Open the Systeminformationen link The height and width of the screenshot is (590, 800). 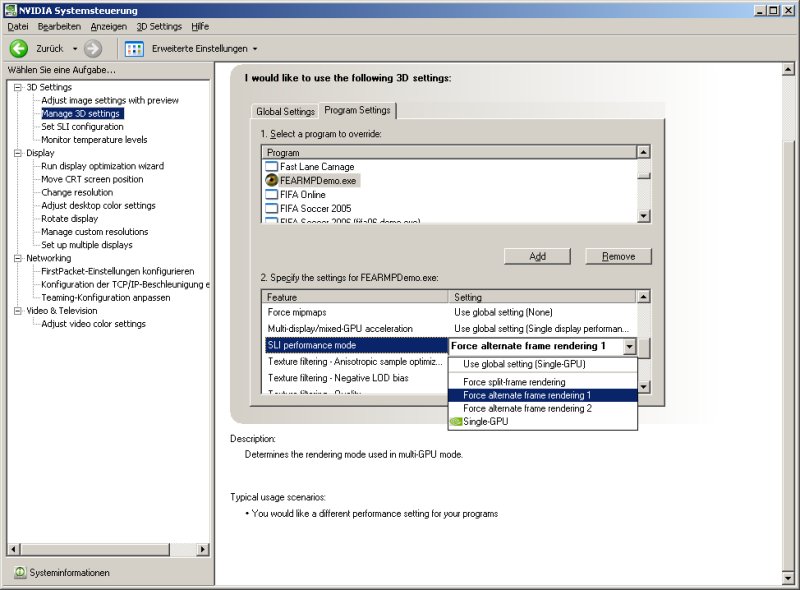pos(69,573)
